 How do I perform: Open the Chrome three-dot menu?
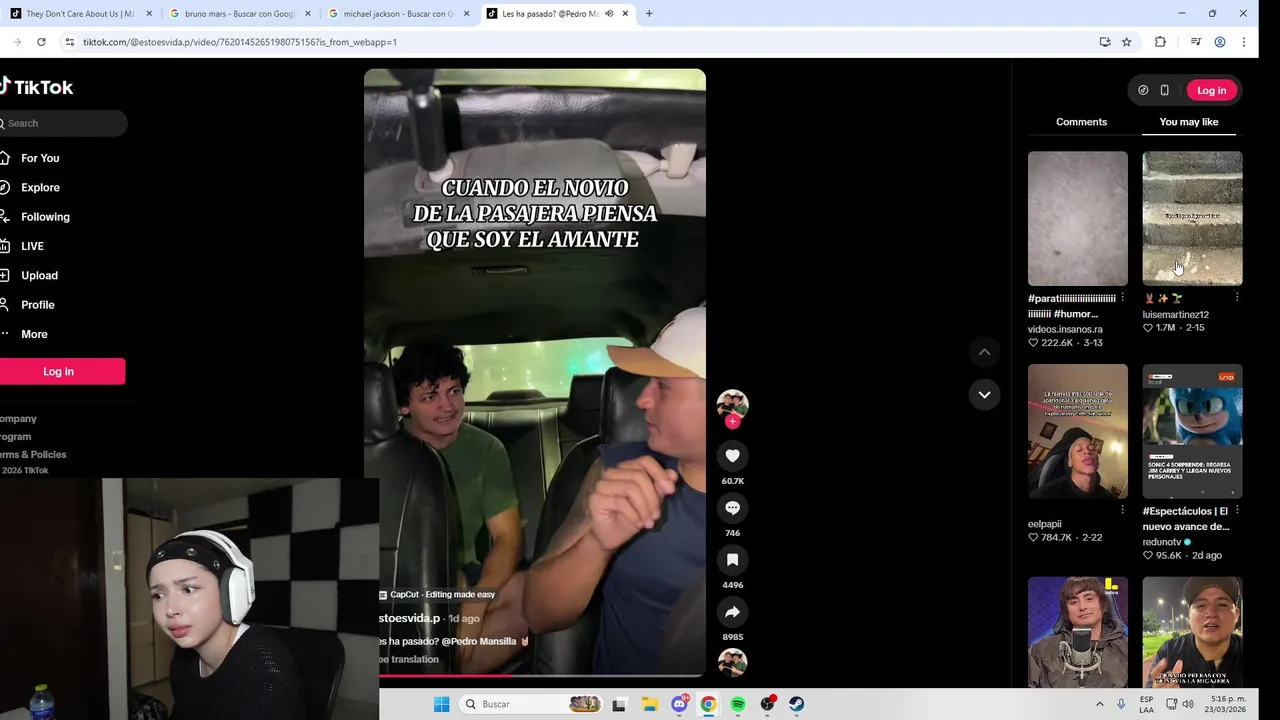pos(1244,42)
